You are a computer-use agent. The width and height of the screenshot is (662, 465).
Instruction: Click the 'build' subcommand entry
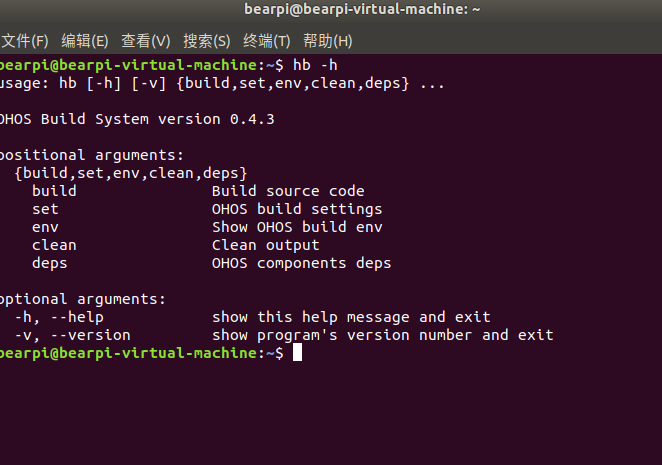[x=54, y=191]
